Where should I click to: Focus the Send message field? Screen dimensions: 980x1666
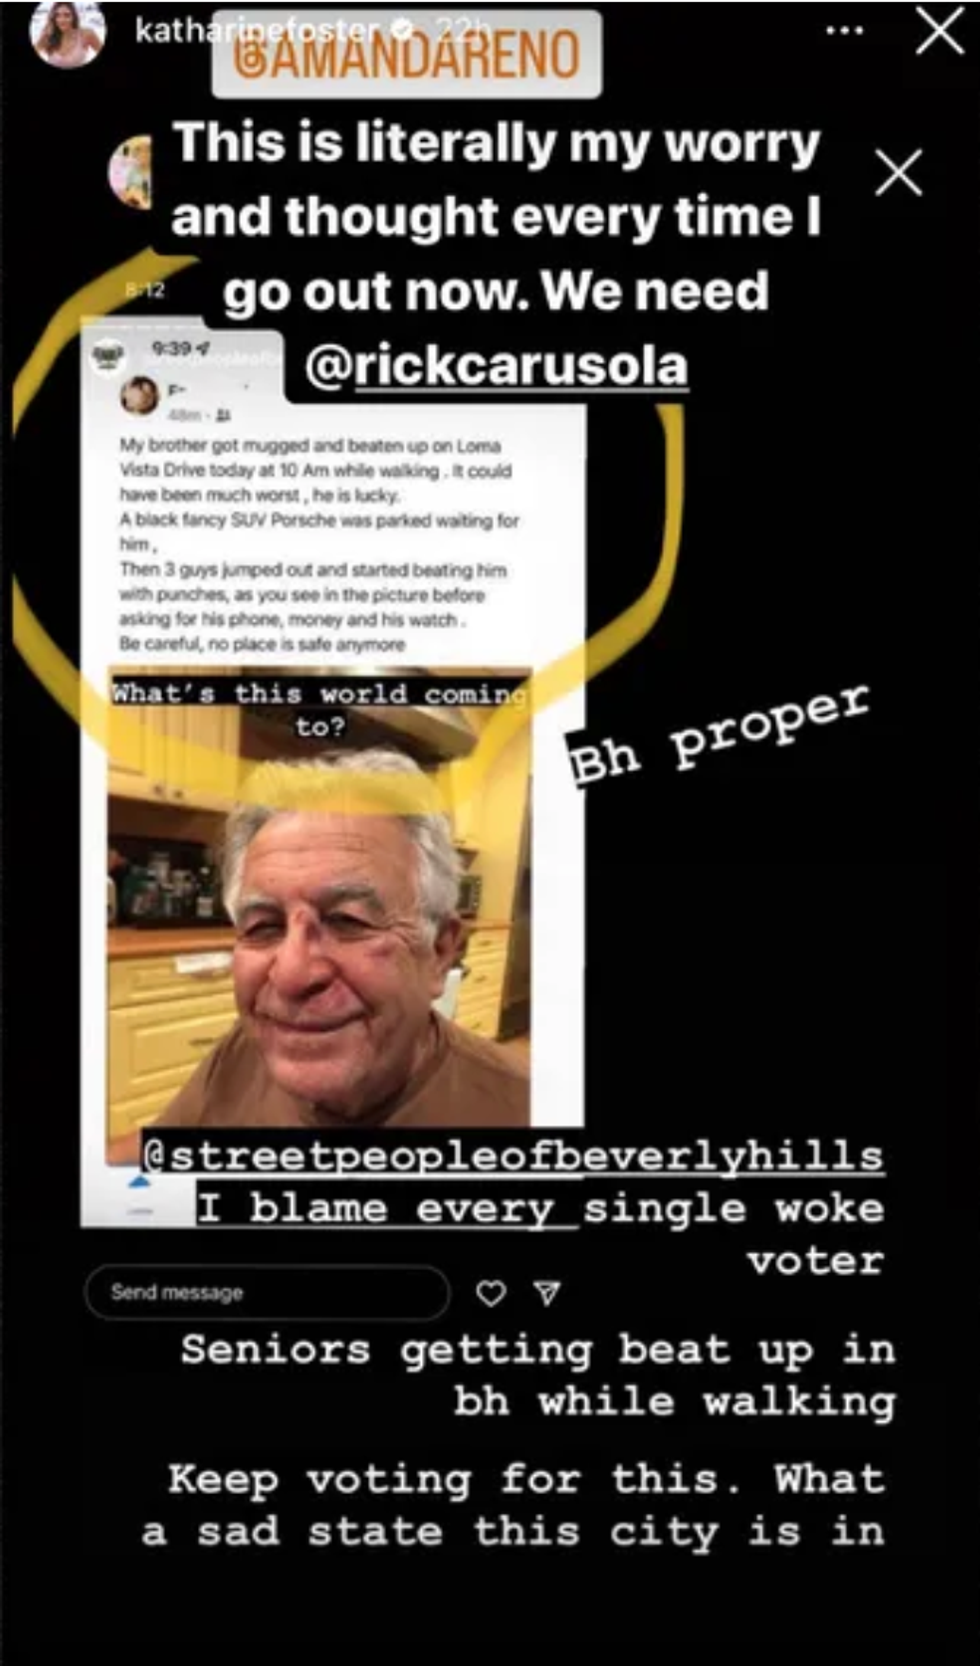tap(267, 1293)
